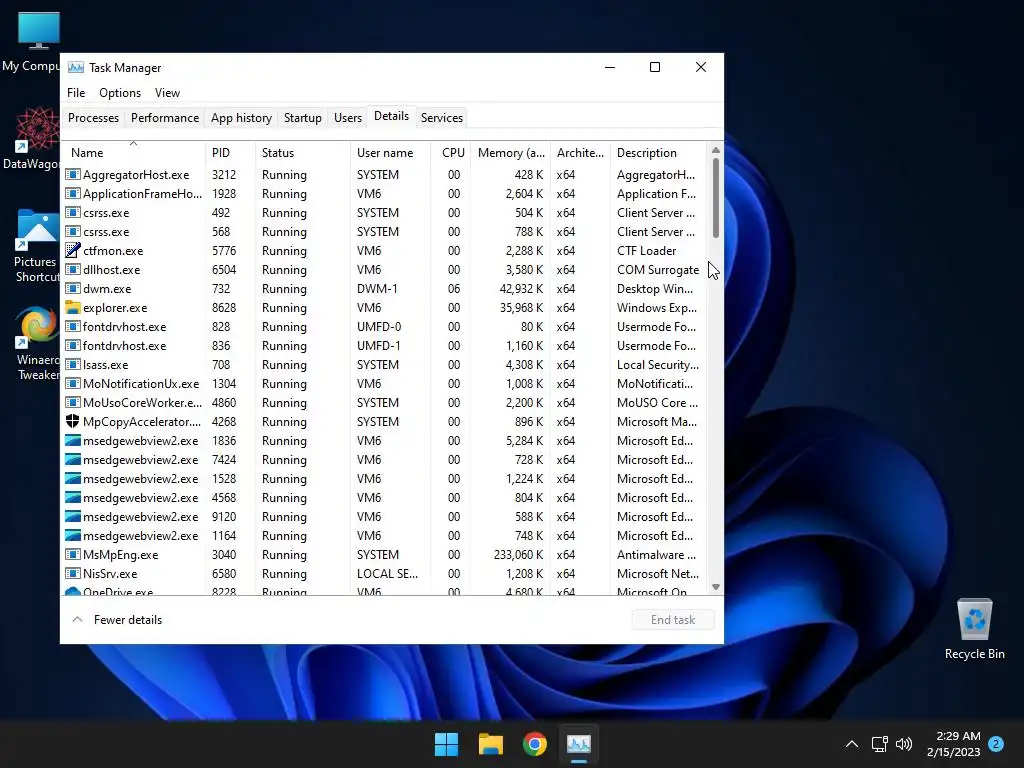Select the ApplicationFrameHost process name
The width and height of the screenshot is (1024, 768).
(x=142, y=194)
